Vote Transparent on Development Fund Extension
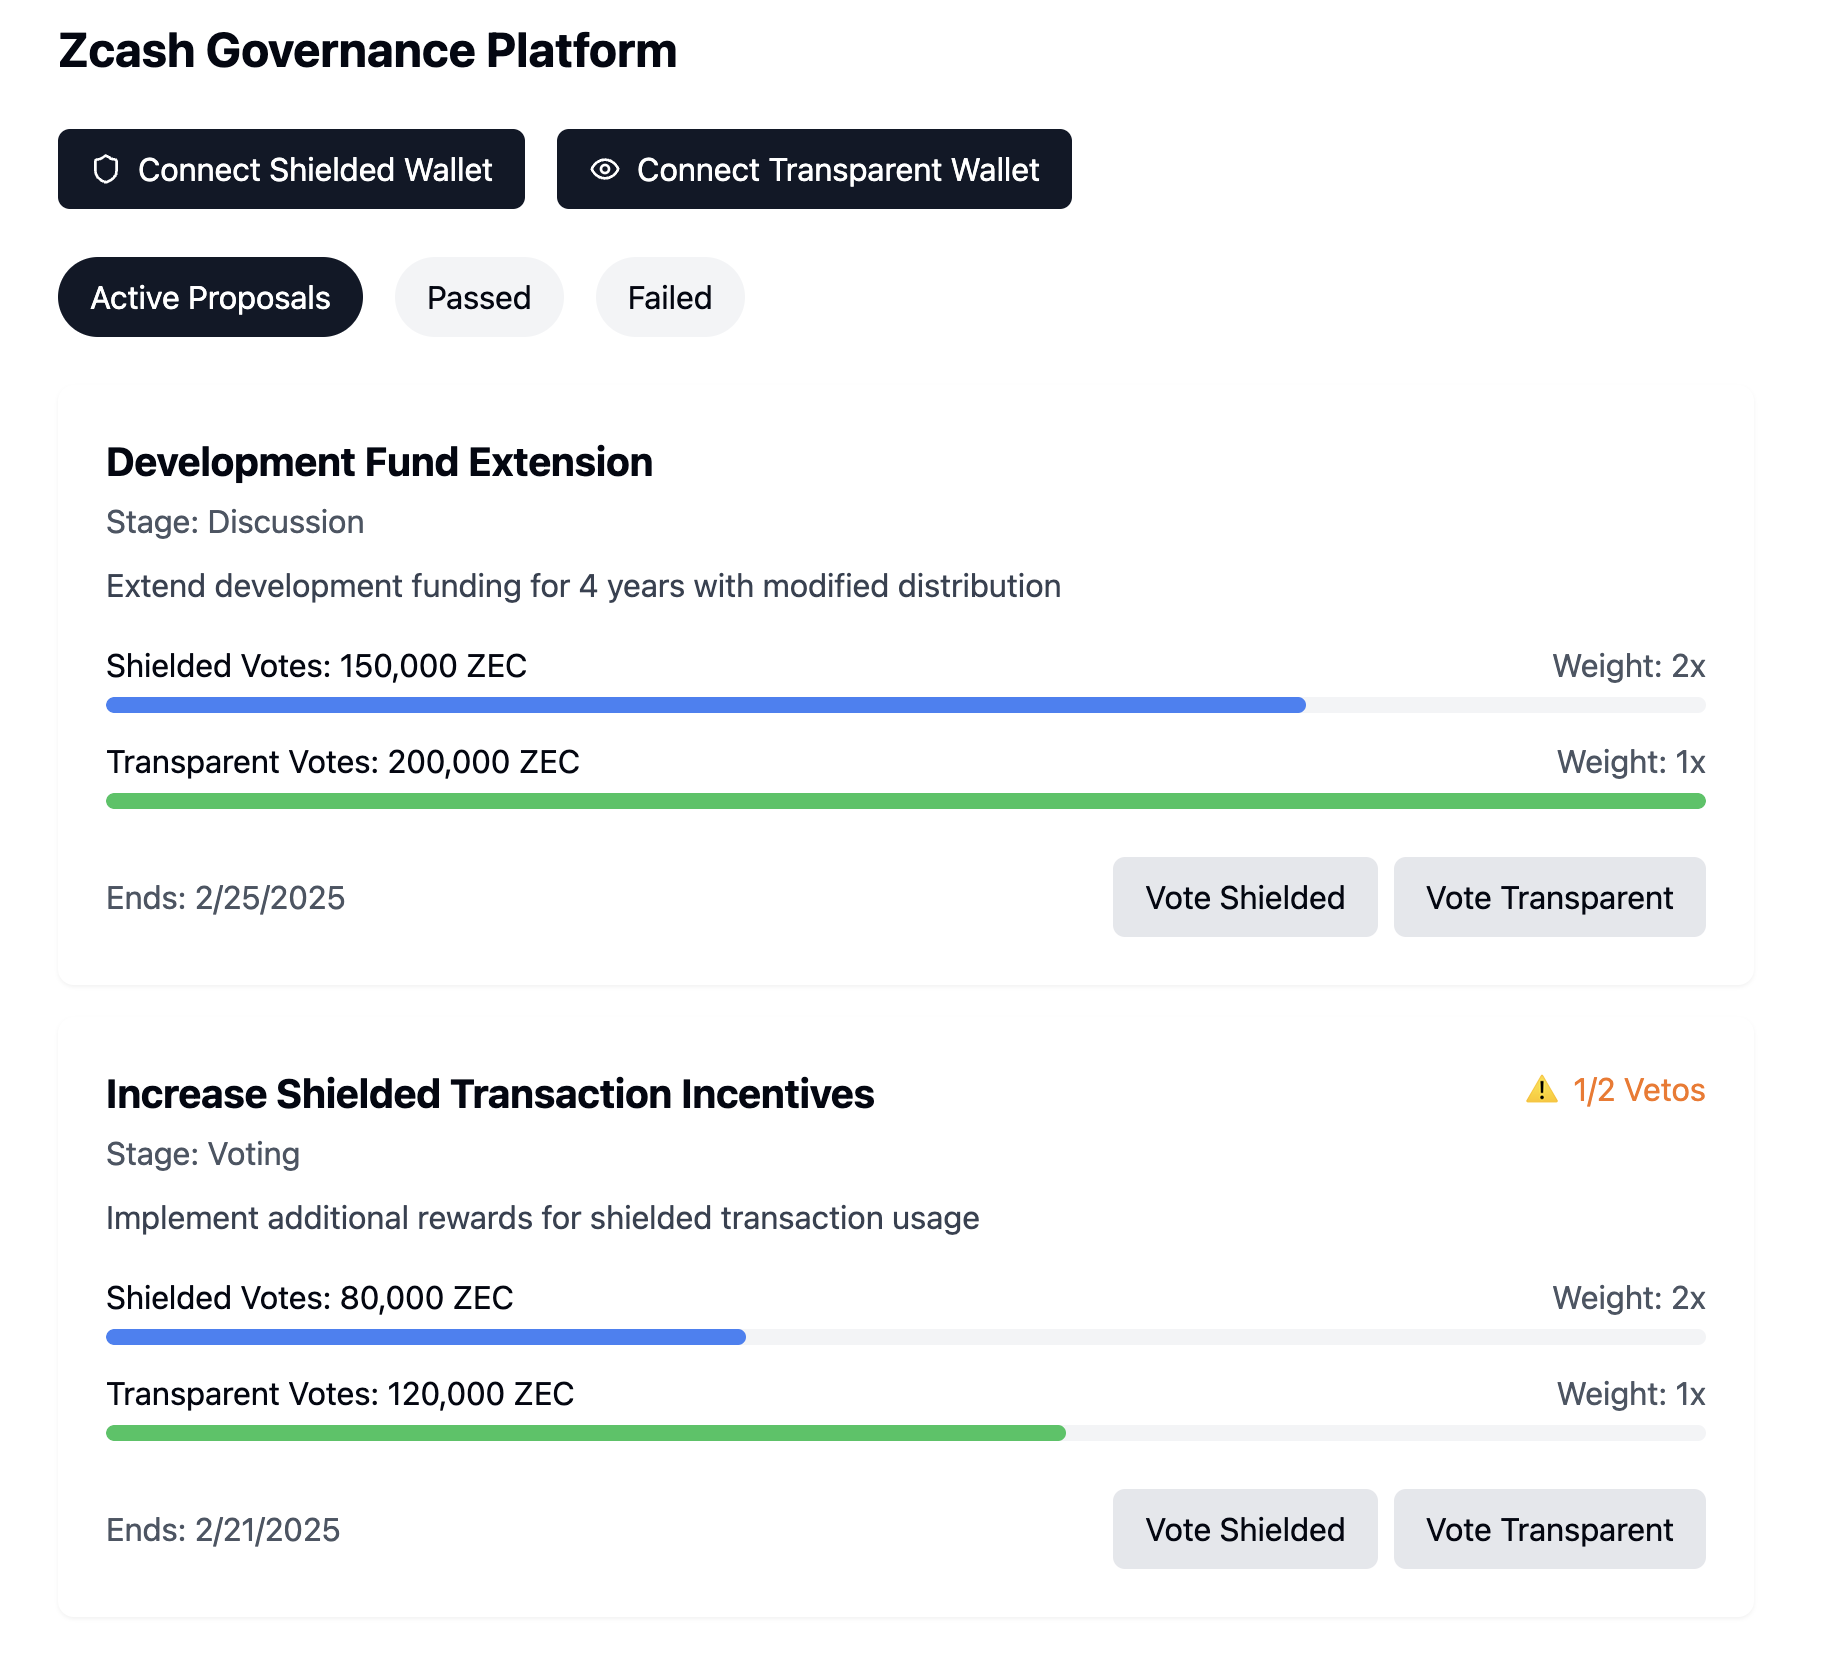1824x1654 pixels. tap(1549, 897)
